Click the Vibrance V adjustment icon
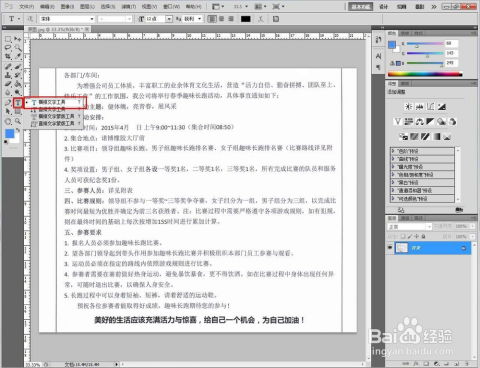480x368 pixels. (x=397, y=122)
